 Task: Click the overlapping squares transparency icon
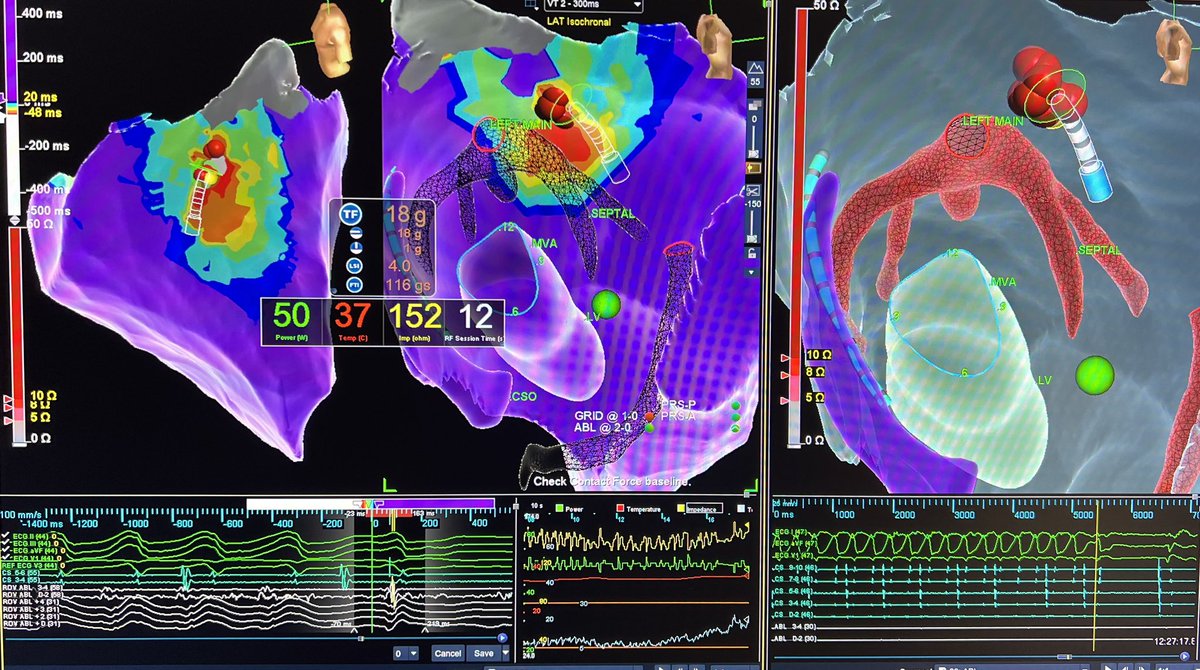(755, 105)
